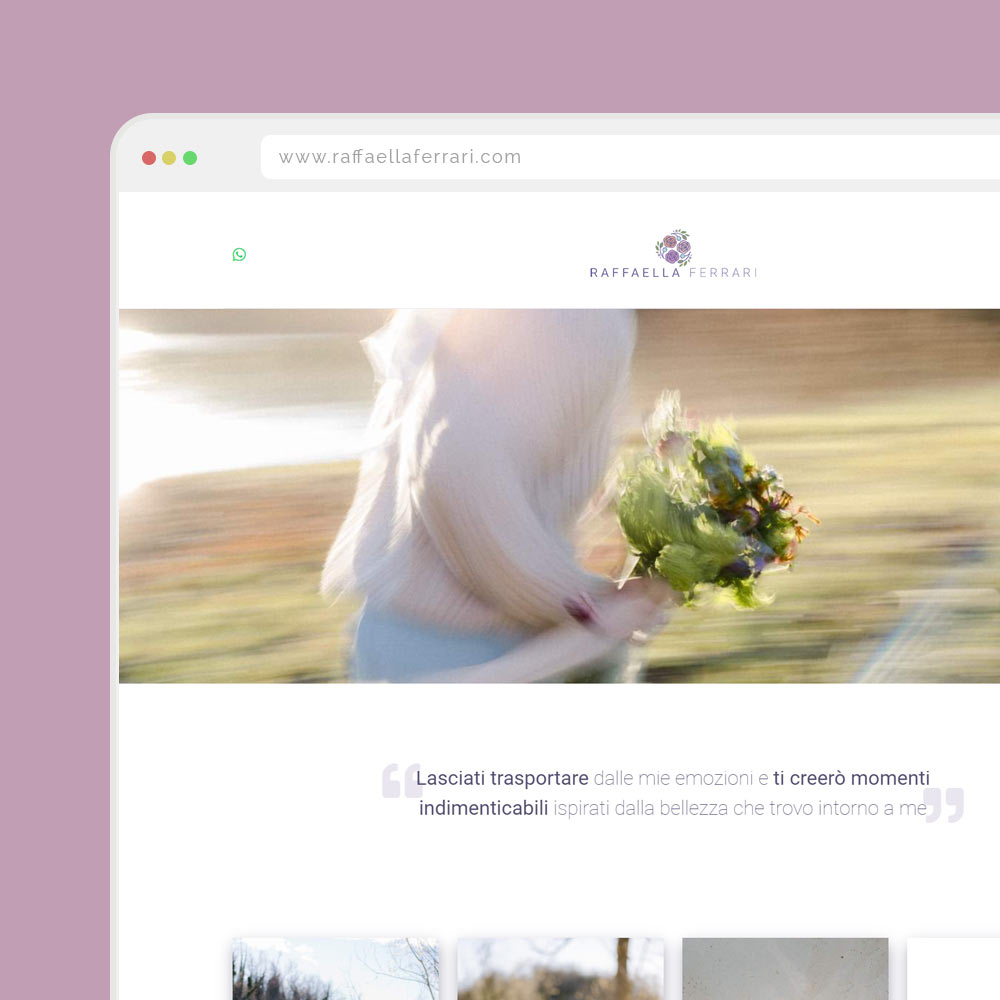Select the words "ispirati dalla bellezza che trovo intorno a me"
The width and height of the screenshot is (1000, 1000).
point(740,808)
